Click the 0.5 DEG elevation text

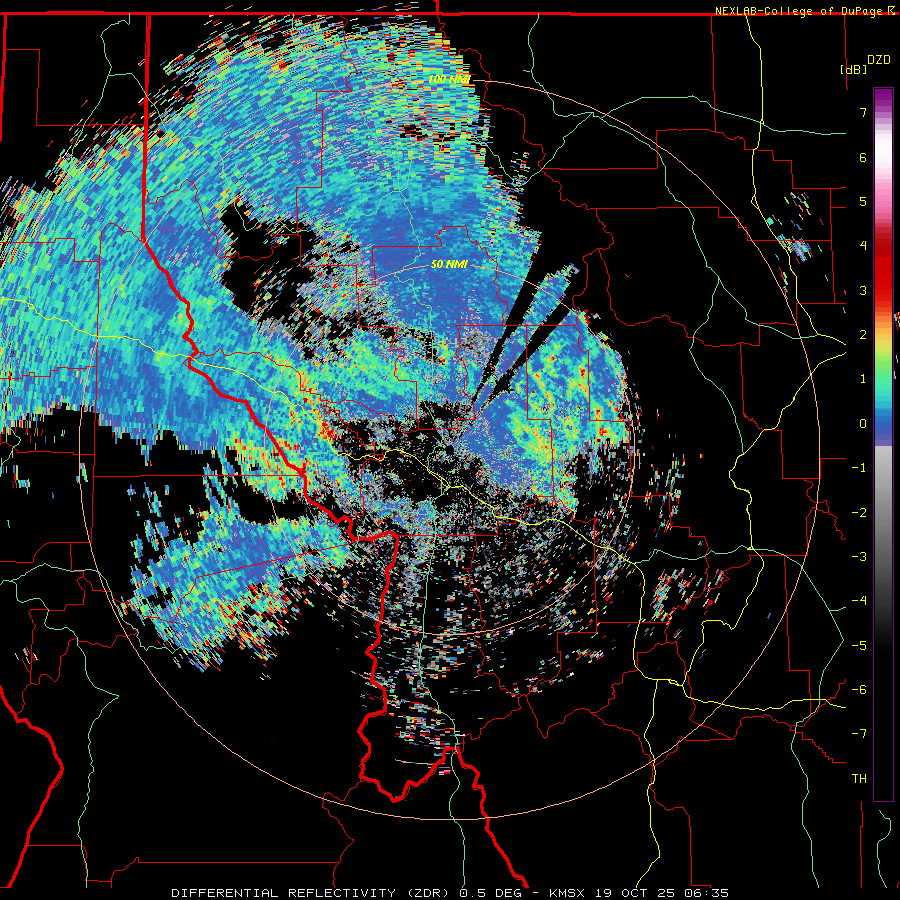pyautogui.click(x=491, y=893)
